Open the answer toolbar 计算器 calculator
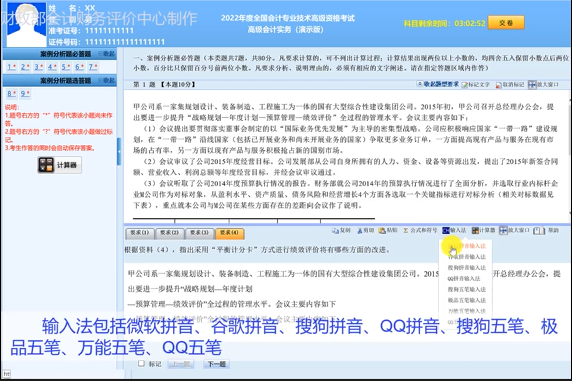 pyautogui.click(x=483, y=231)
